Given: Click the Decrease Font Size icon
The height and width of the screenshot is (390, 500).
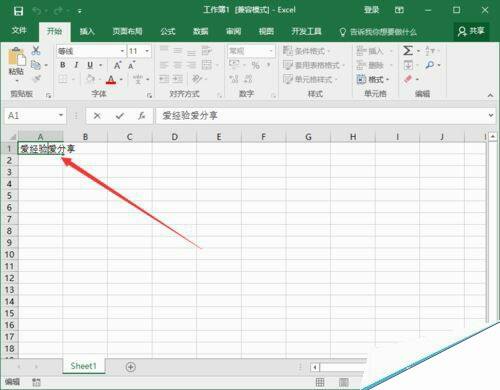Looking at the screenshot, I should click(x=132, y=65).
